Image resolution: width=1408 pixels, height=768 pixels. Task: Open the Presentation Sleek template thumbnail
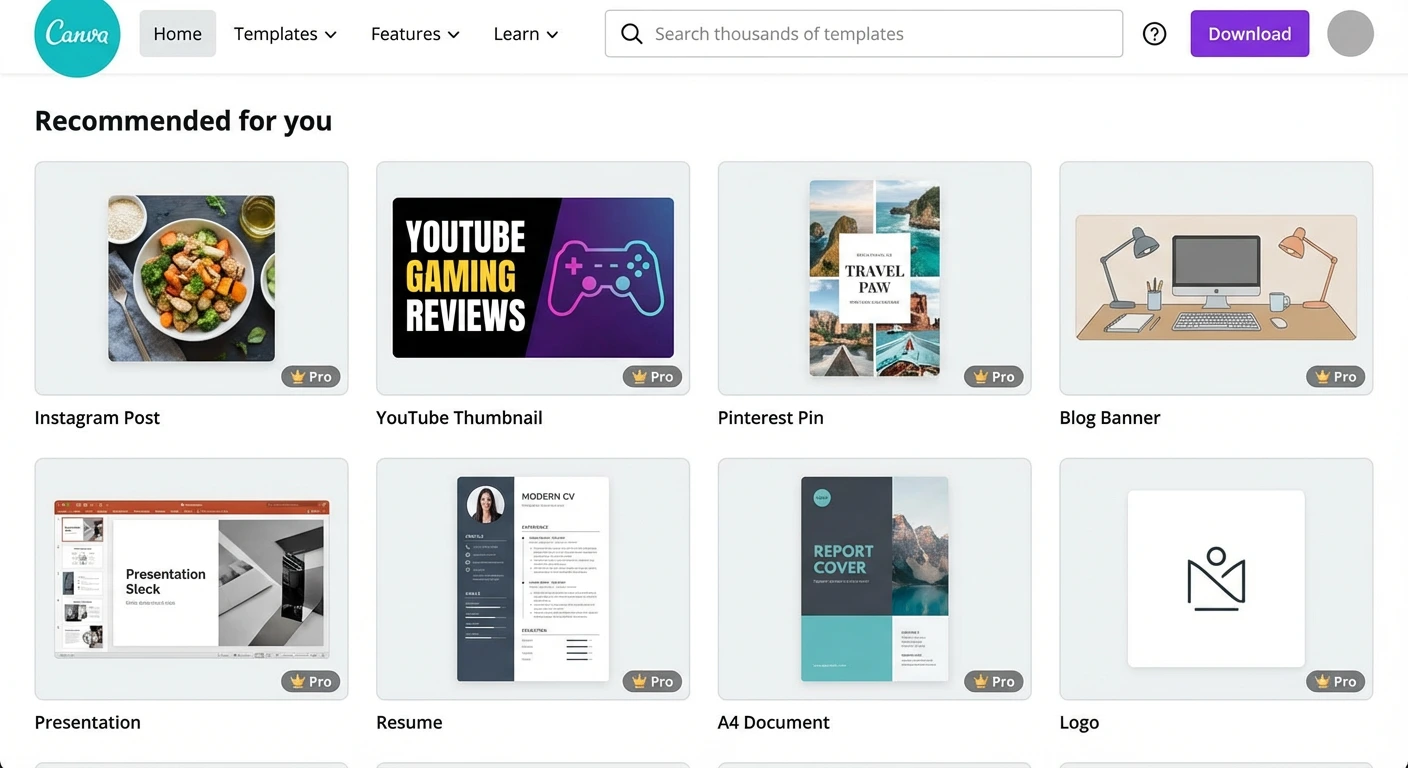click(x=191, y=580)
